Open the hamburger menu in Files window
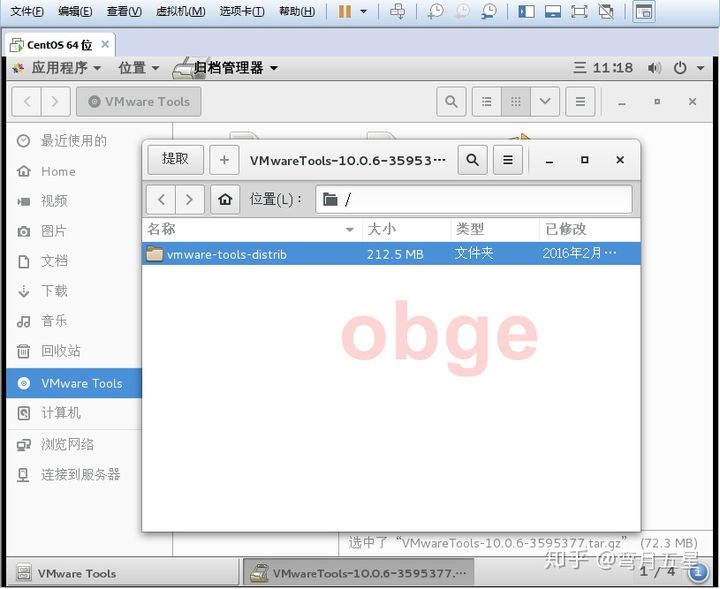 [x=580, y=101]
